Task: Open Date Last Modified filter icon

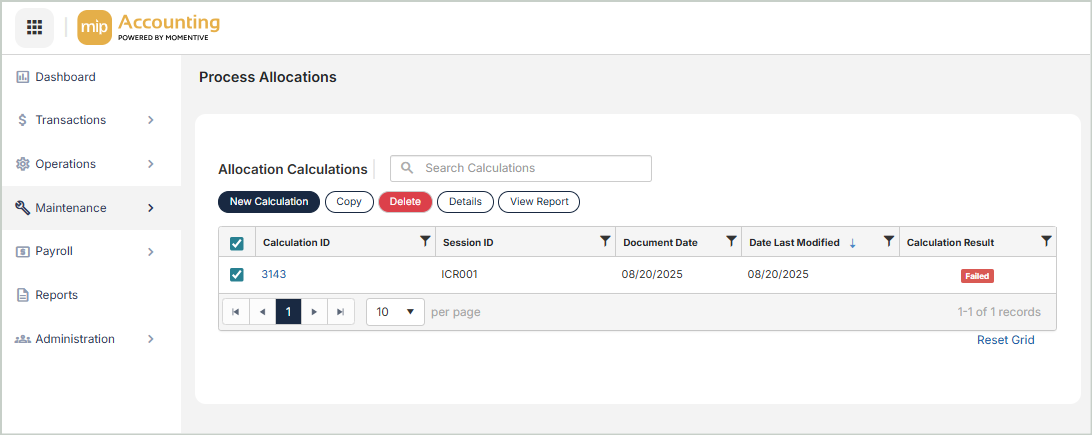Action: pos(888,241)
